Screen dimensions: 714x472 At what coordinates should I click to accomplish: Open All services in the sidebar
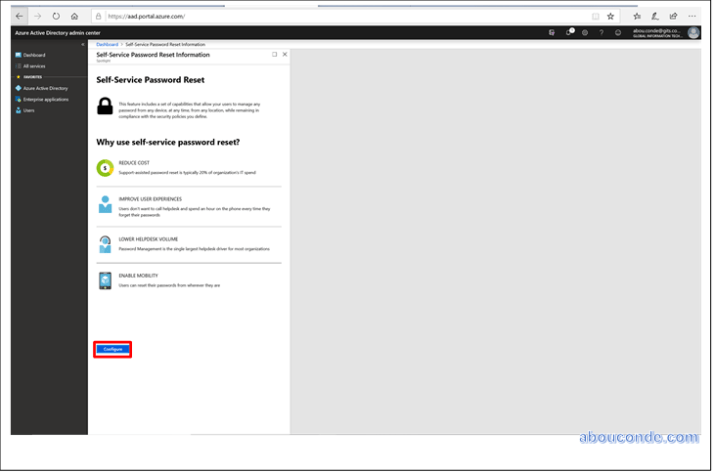coord(34,65)
